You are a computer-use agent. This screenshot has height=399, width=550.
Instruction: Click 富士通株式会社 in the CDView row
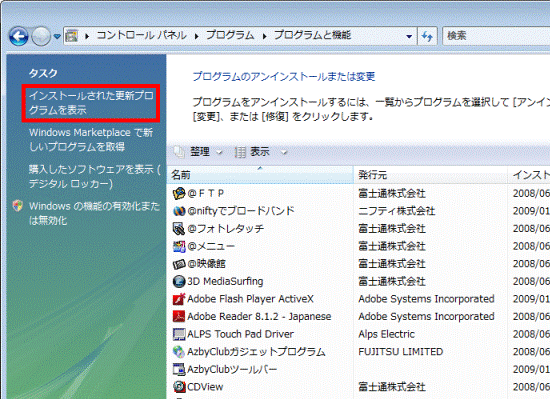click(x=392, y=387)
